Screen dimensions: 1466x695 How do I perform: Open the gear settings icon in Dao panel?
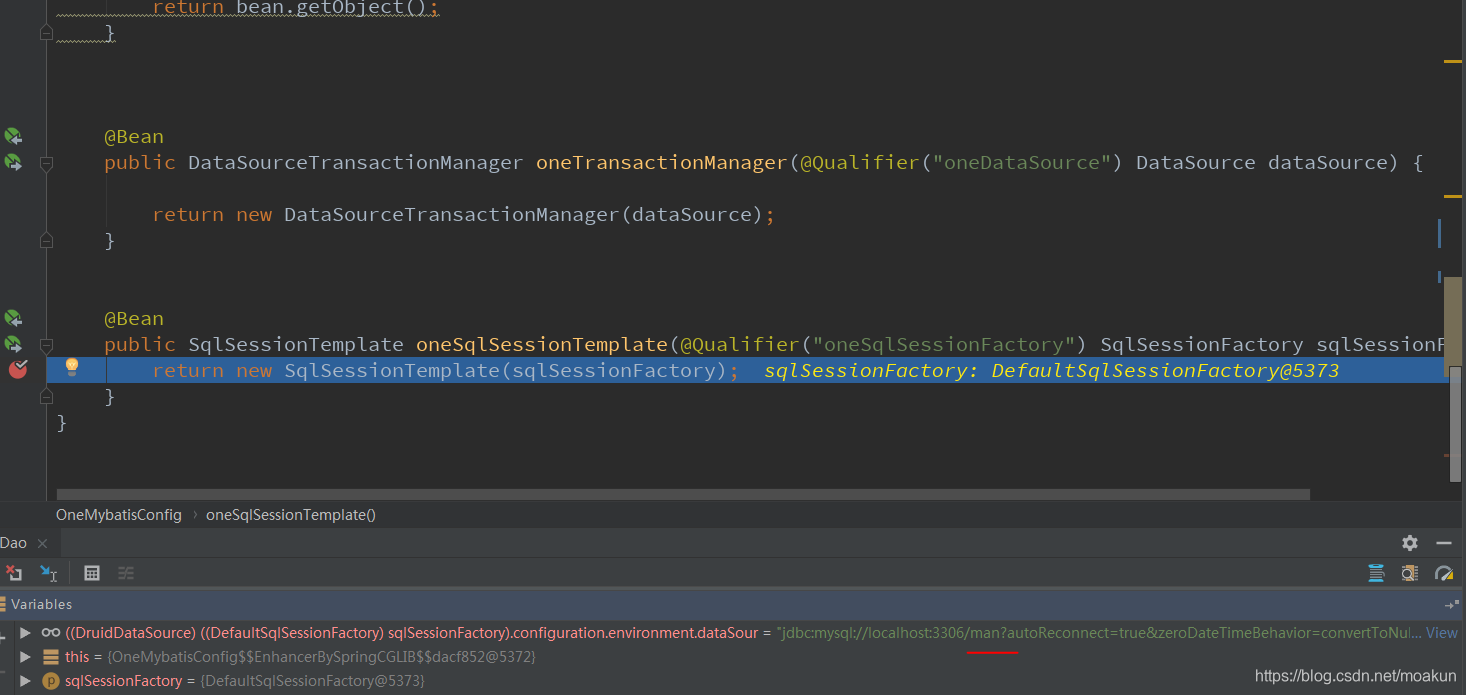click(x=1410, y=543)
